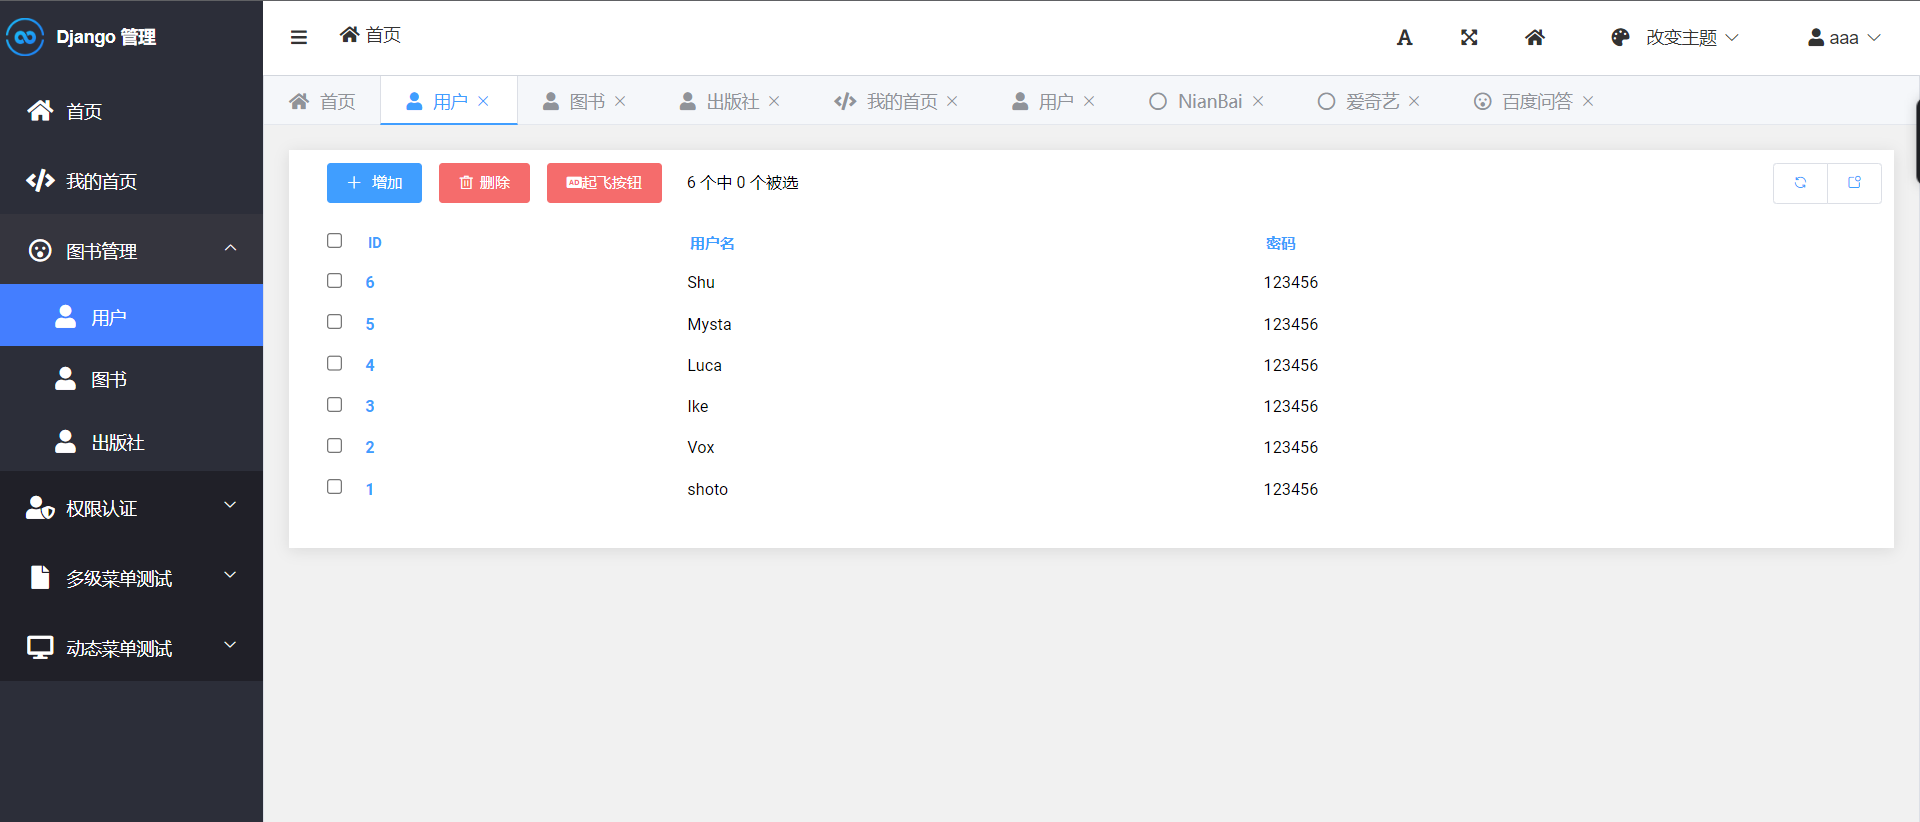Toggle sidebar with the hamburger menu icon
Screen dimensions: 1920x822
[299, 37]
